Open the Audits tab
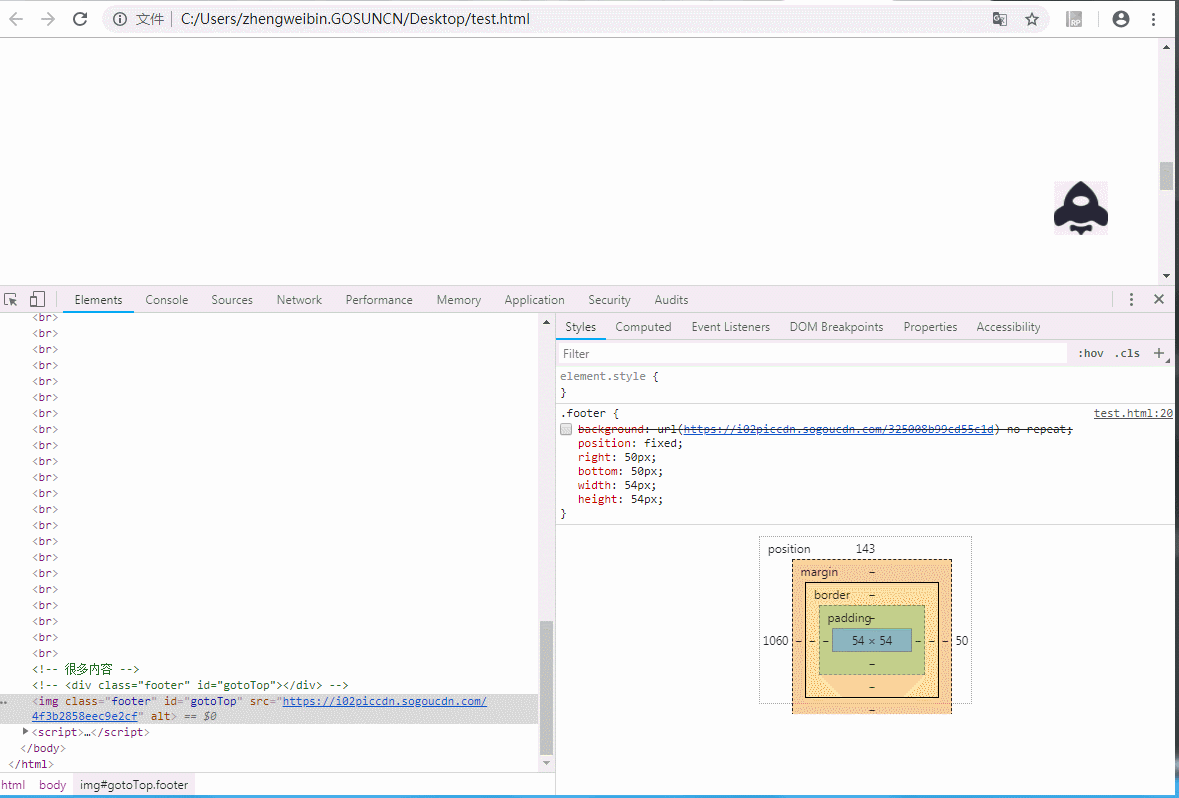Screen dimensions: 1179x798 (671, 299)
